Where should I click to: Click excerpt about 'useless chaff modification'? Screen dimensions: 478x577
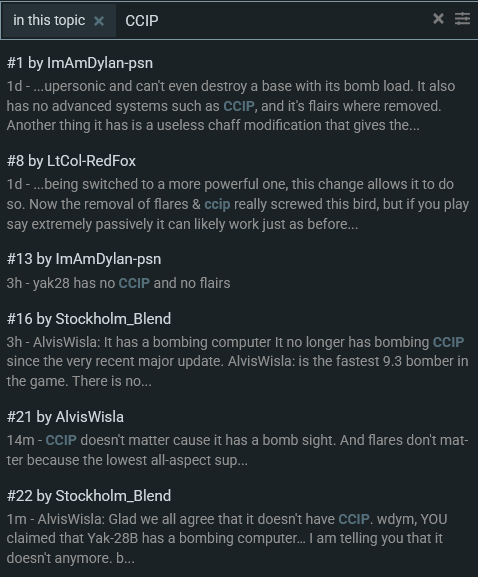213,125
